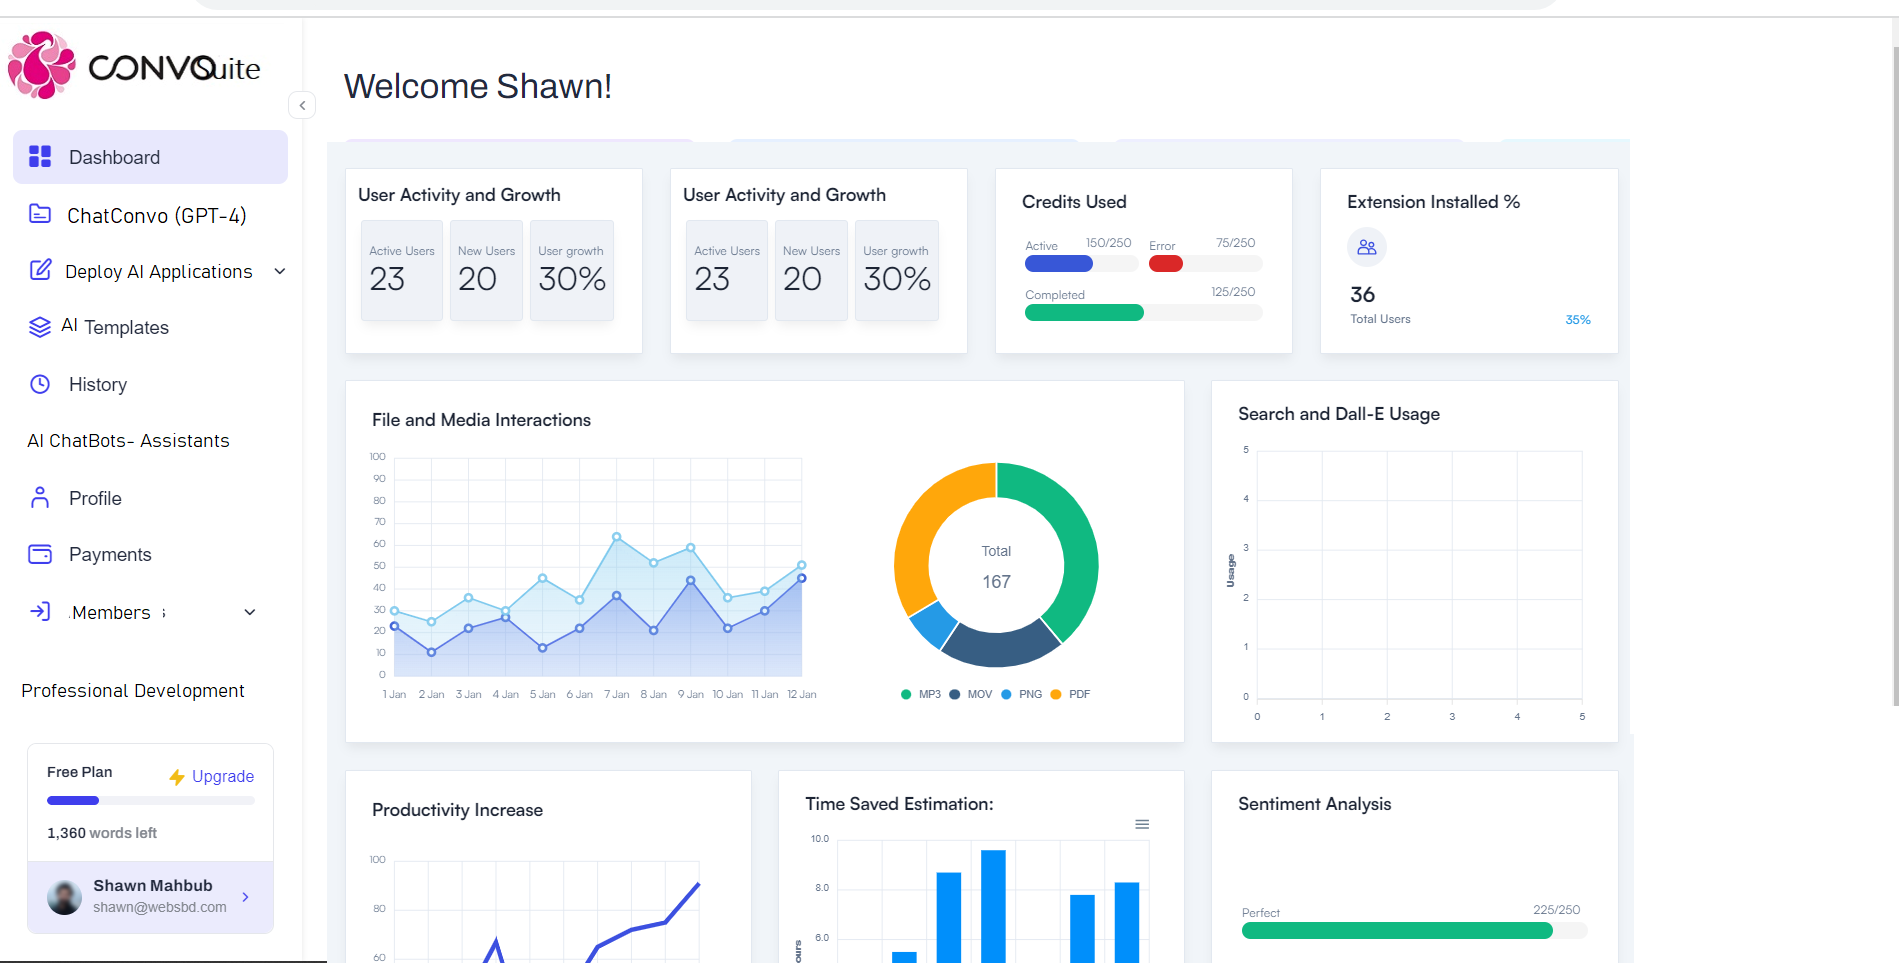Click the Completed credits progress bar
The width and height of the screenshot is (1899, 963).
pyautogui.click(x=1143, y=313)
